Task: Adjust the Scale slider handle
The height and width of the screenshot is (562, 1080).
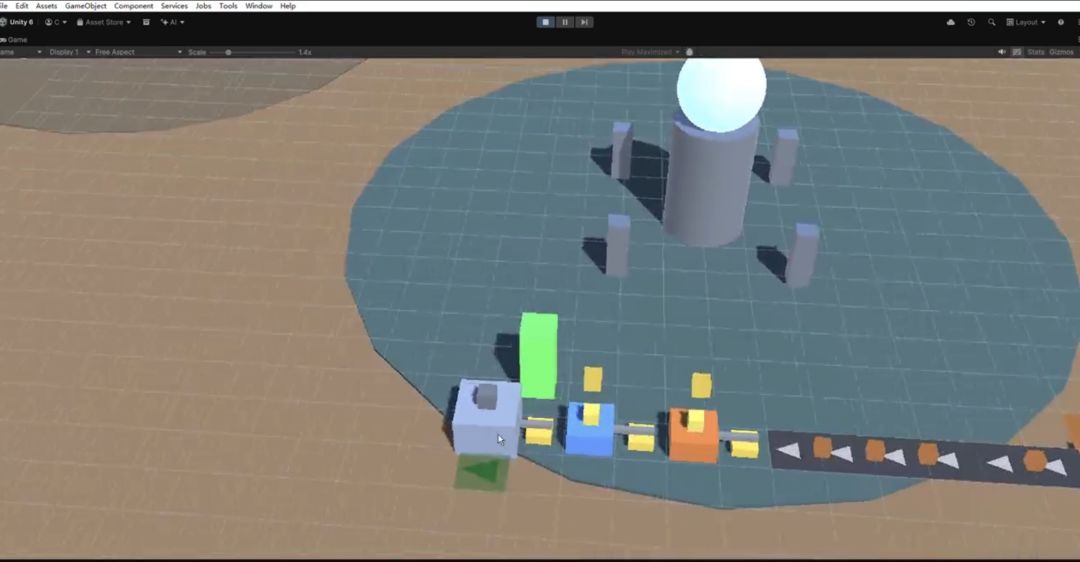Action: point(228,52)
